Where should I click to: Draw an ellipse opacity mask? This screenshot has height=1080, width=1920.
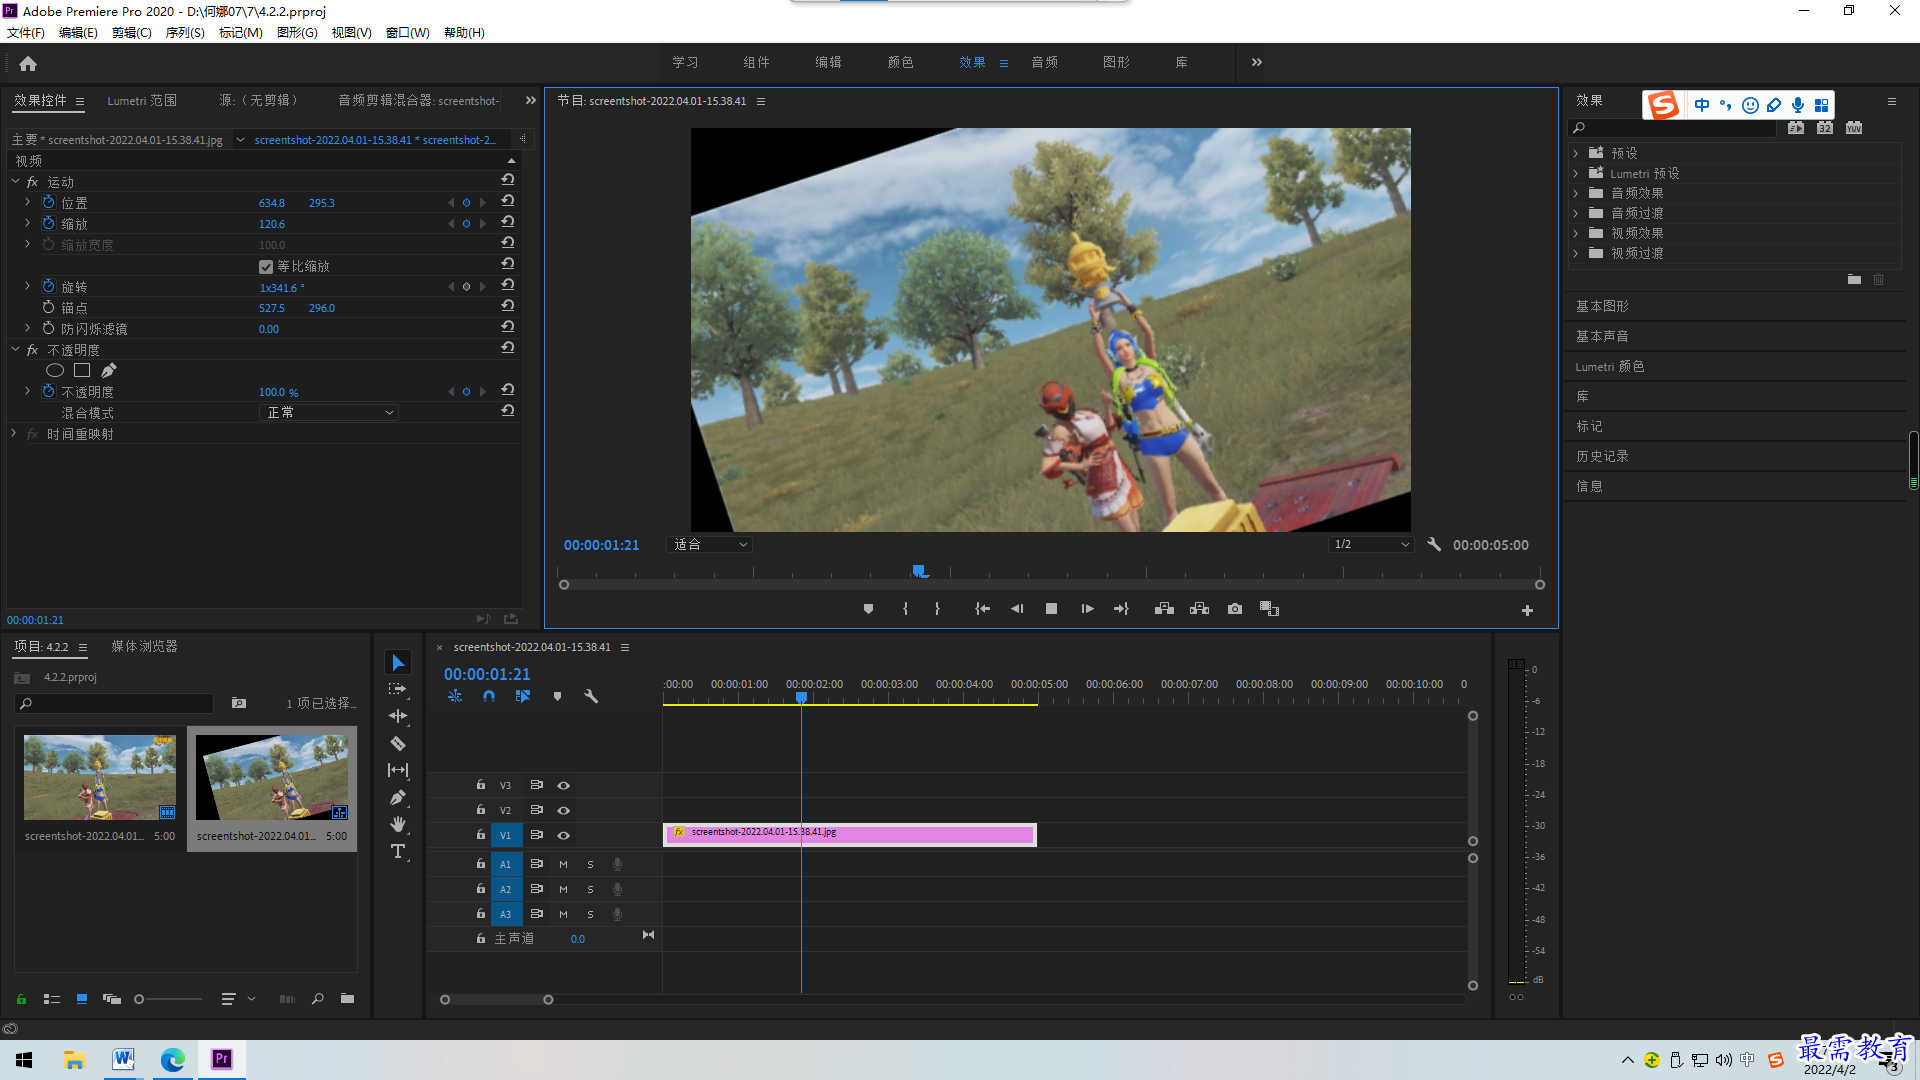point(55,371)
